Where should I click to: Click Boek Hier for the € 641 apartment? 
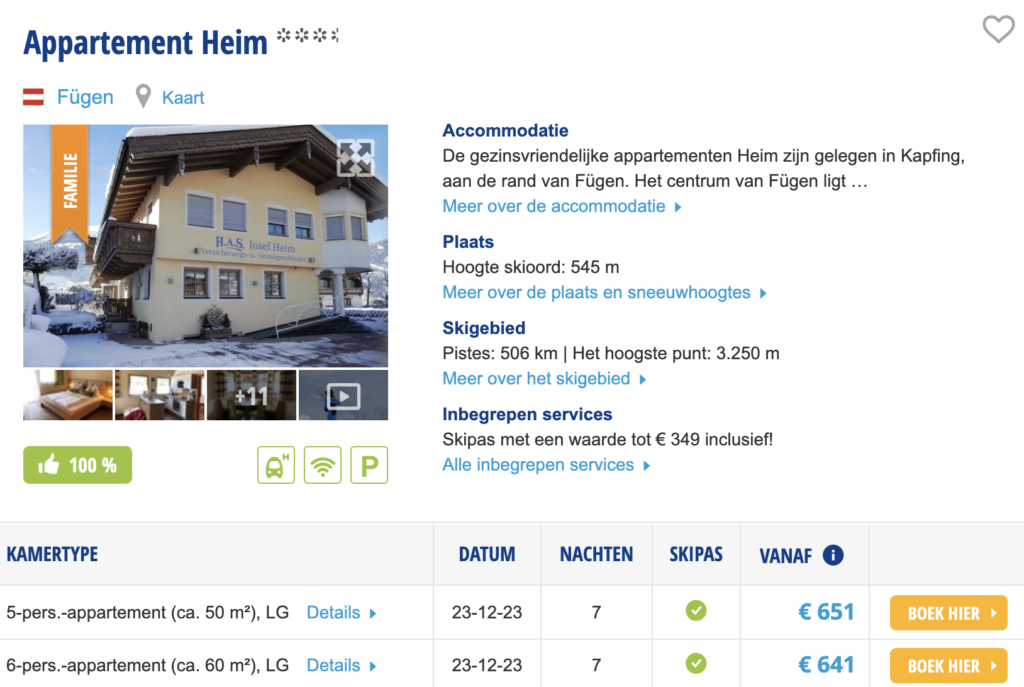948,665
